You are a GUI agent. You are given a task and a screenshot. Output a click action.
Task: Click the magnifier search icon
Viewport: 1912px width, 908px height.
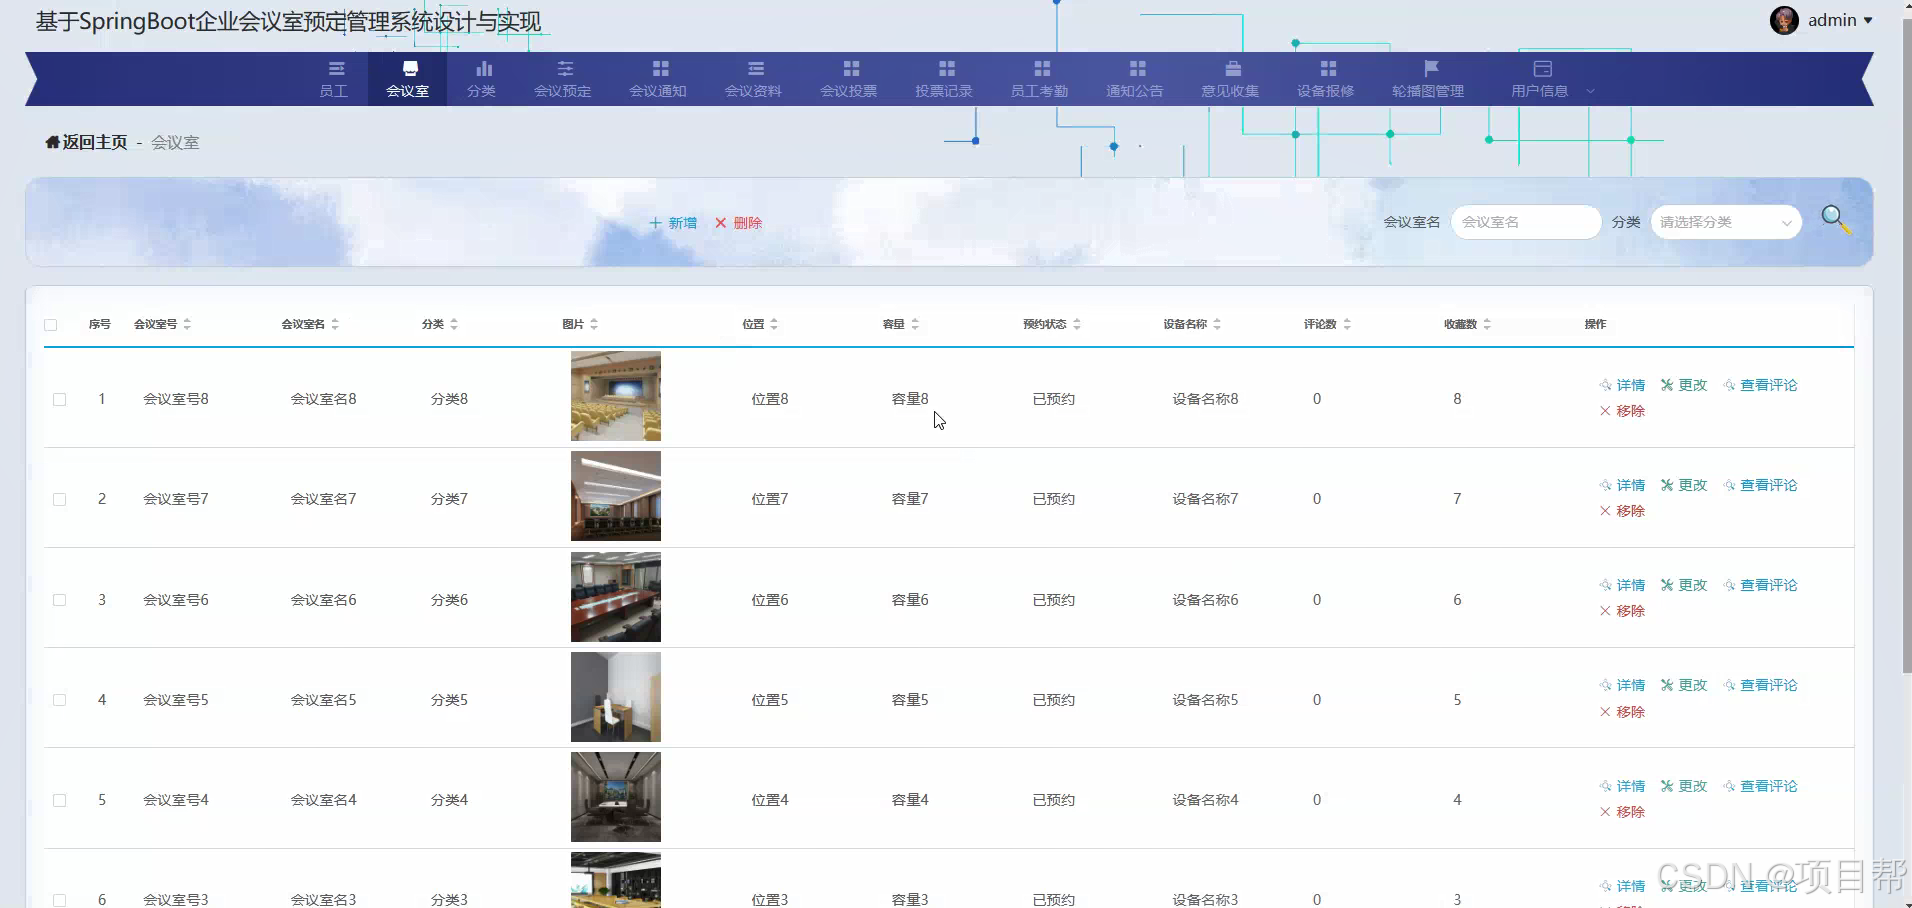tap(1835, 219)
